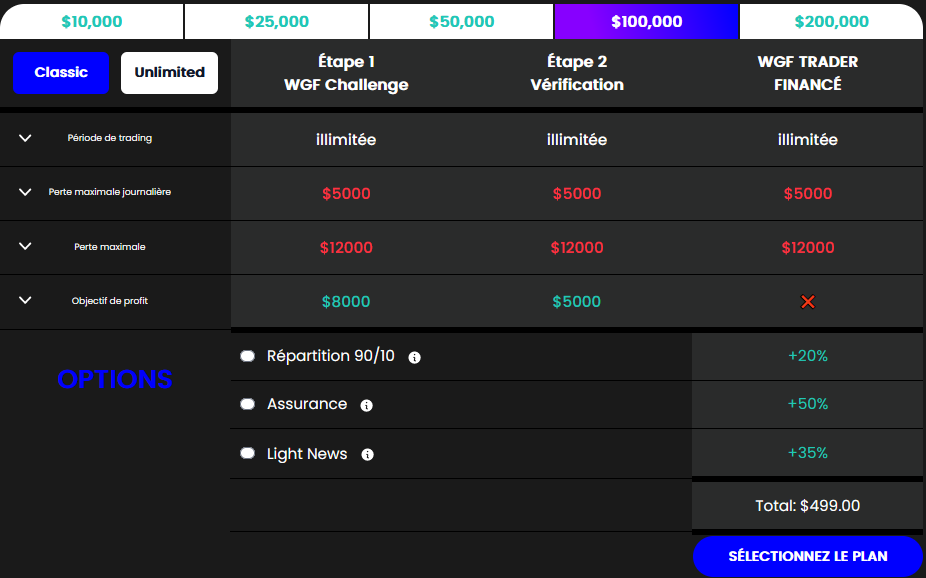Viewport: 926px width, 578px height.
Task: Select the $200,000 account tab
Action: (832, 21)
